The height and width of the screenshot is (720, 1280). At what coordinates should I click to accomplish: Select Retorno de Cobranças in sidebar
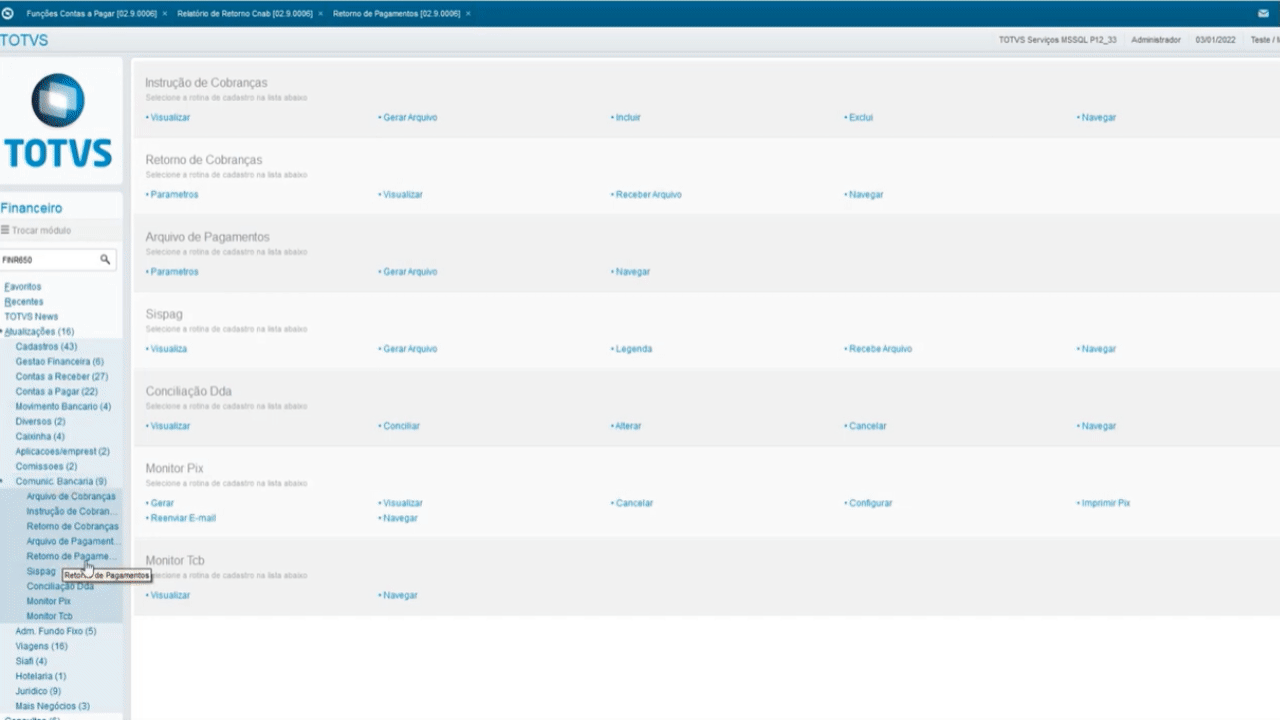coord(72,527)
